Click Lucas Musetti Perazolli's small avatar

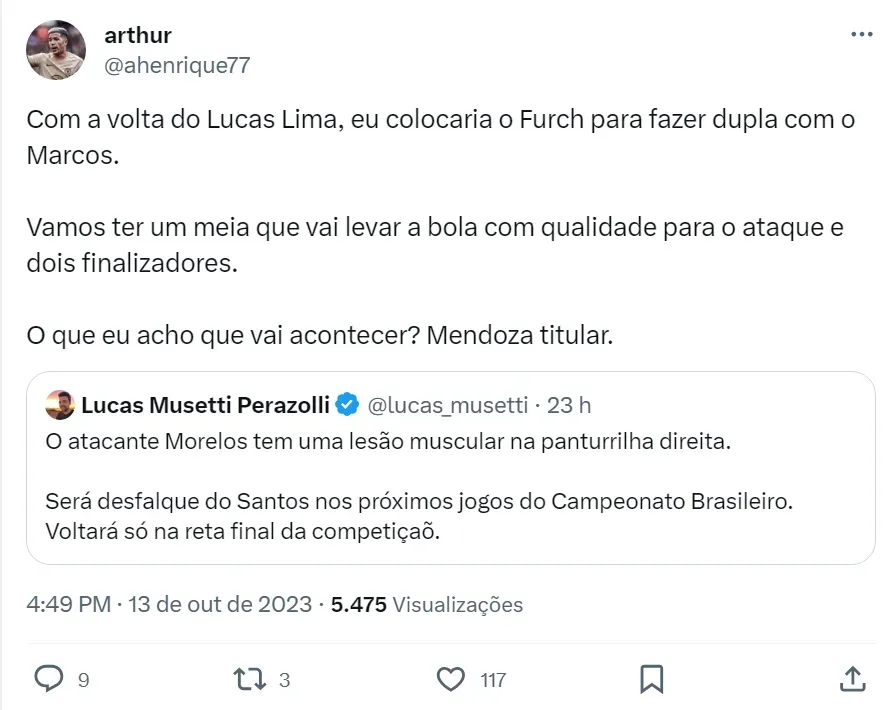[60, 405]
